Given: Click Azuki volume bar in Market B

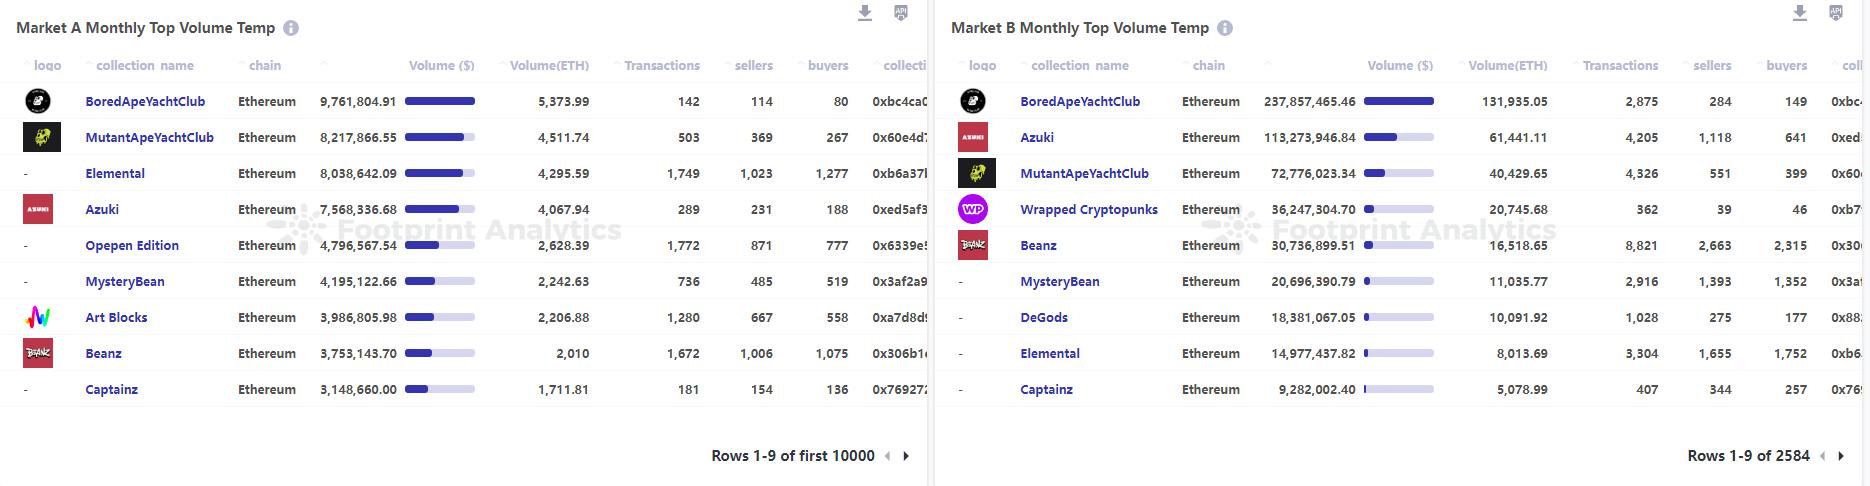Looking at the screenshot, I should click(x=1398, y=138).
